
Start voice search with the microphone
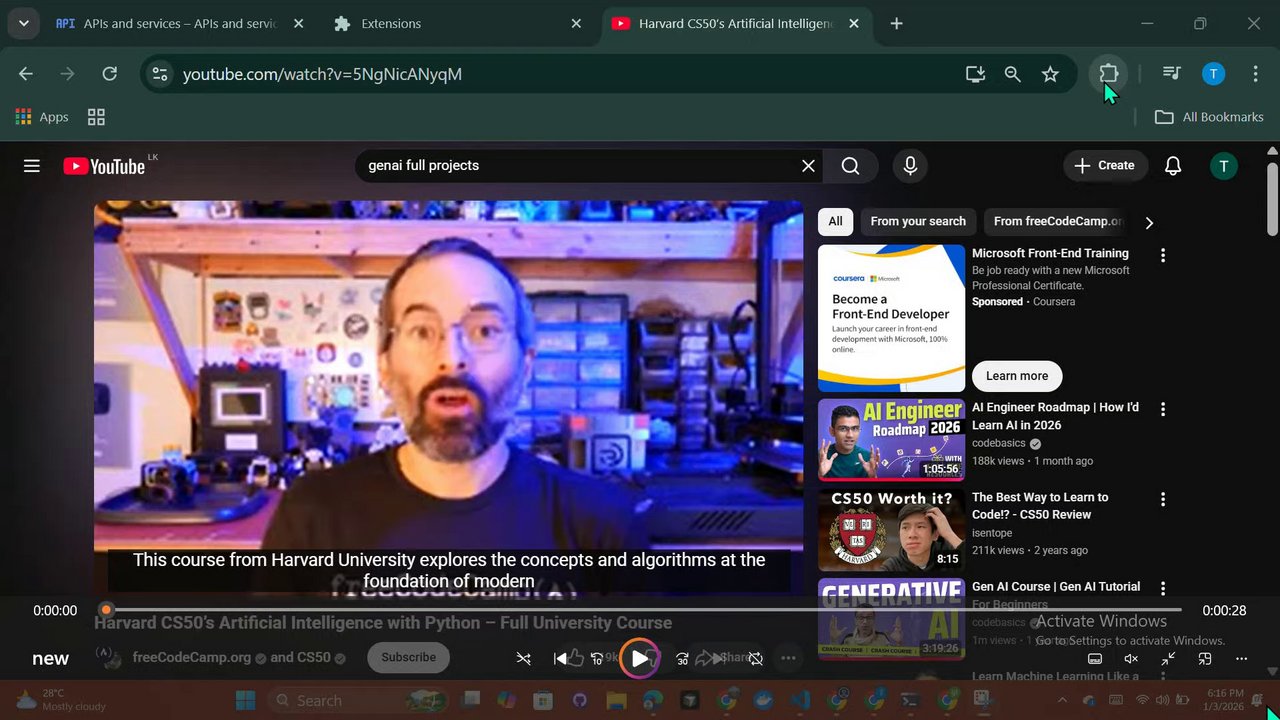[x=910, y=166]
